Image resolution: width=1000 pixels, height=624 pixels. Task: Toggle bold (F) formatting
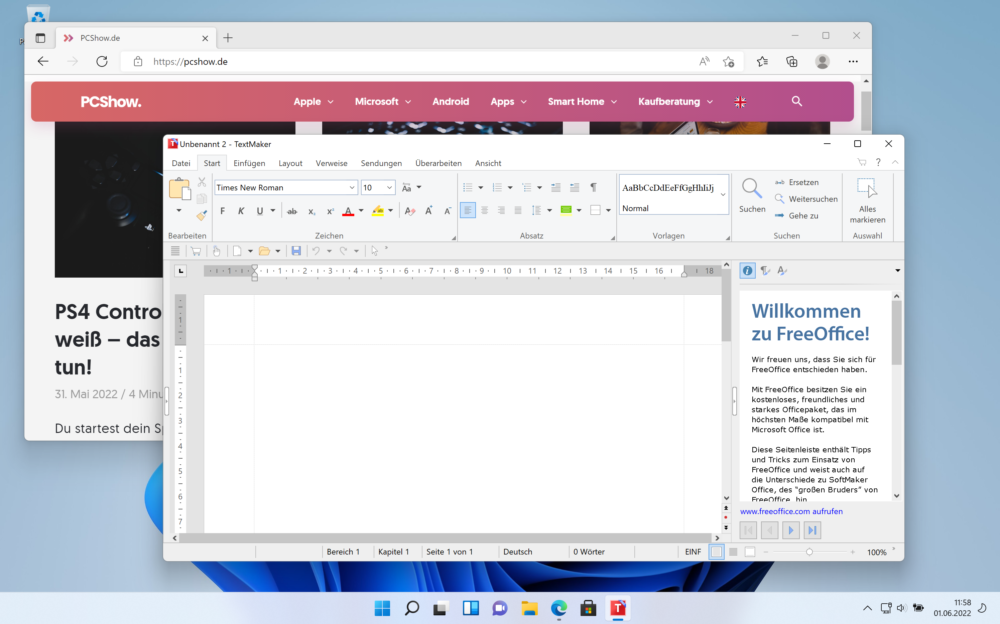tap(223, 211)
